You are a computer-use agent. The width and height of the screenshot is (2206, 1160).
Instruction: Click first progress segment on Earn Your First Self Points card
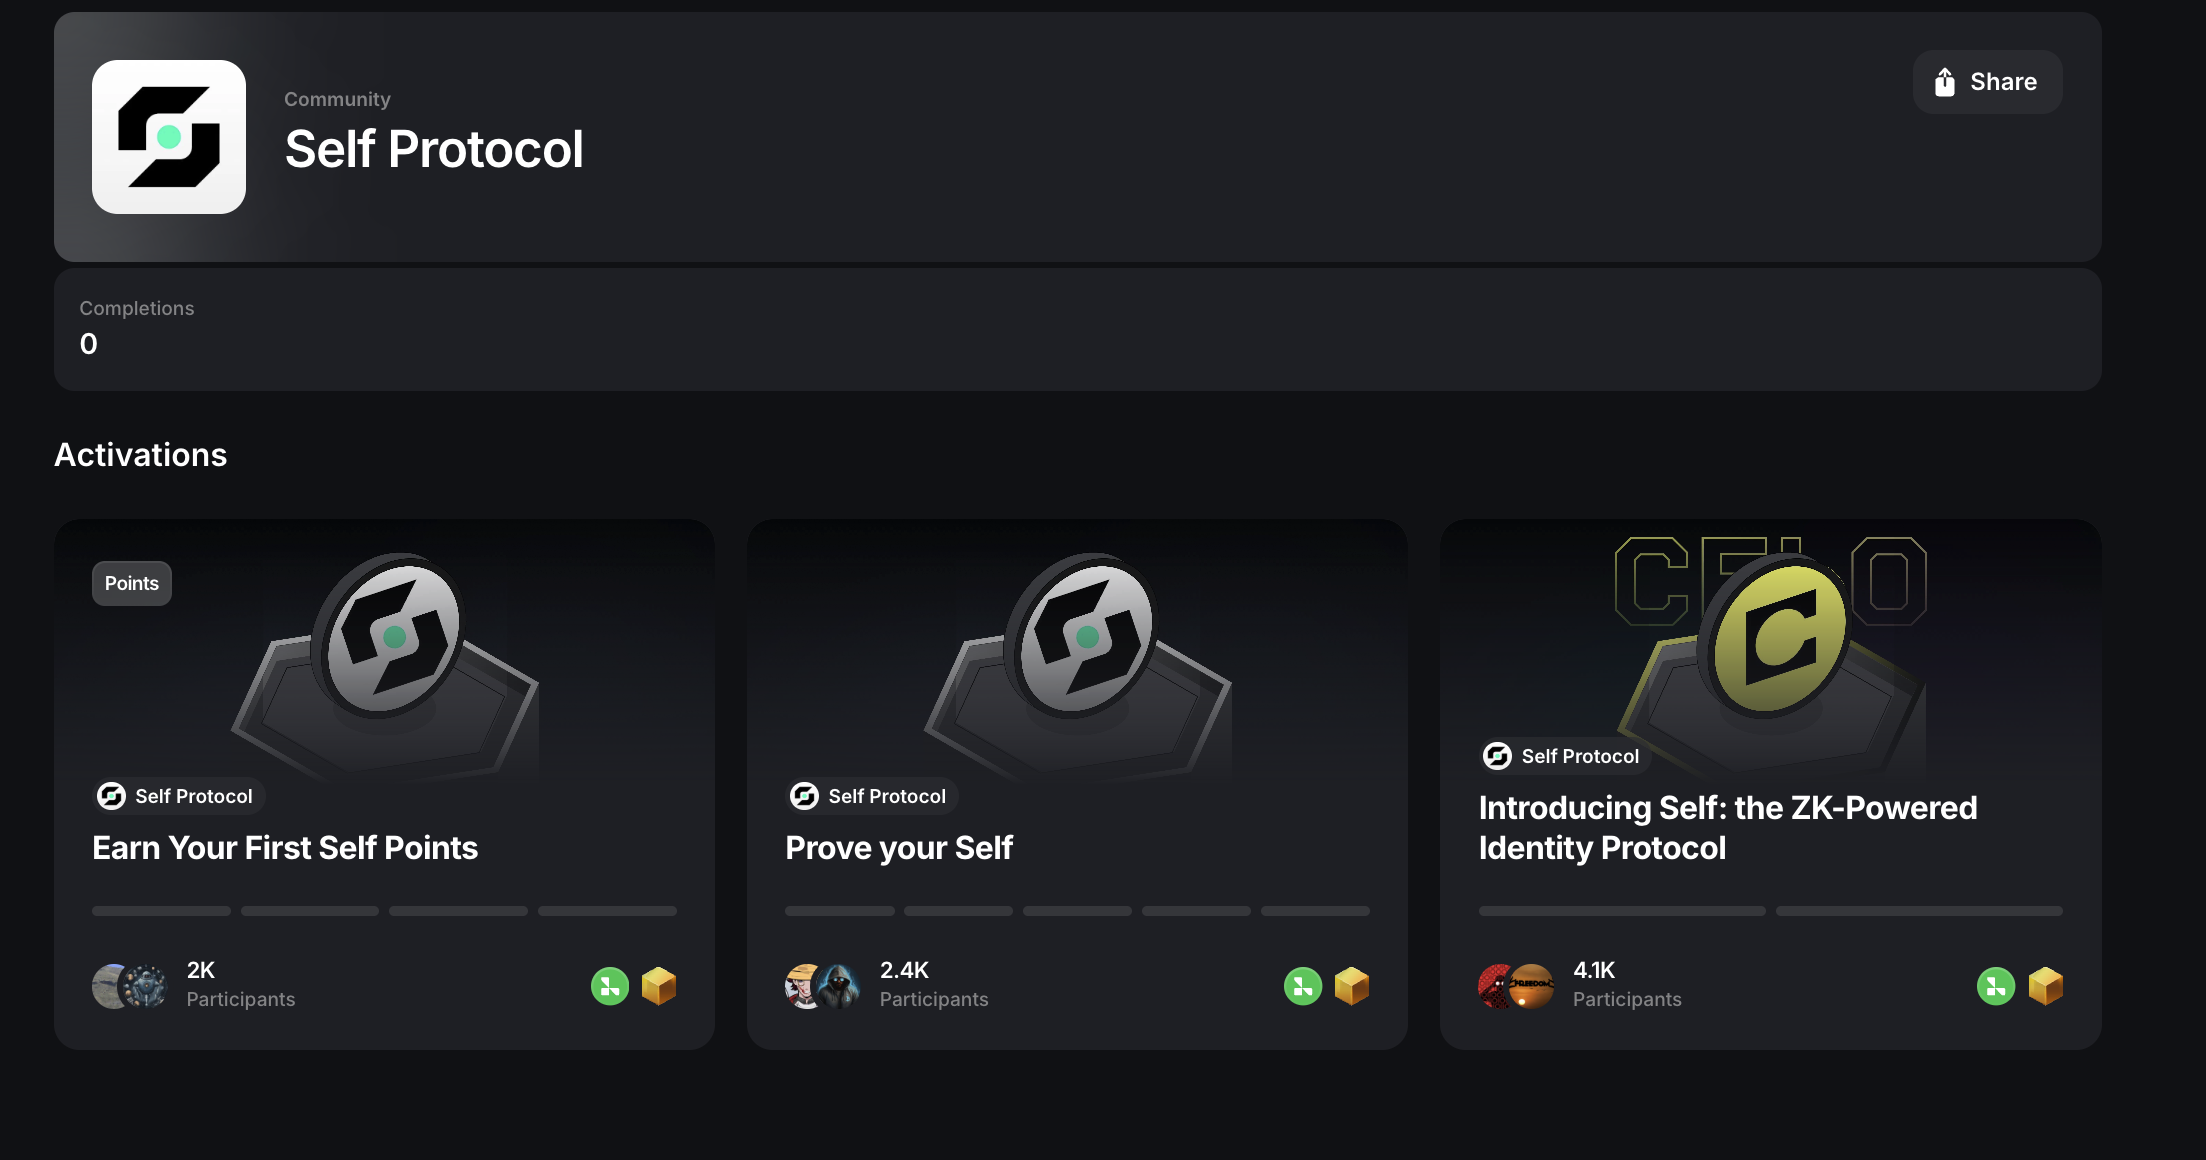[x=161, y=911]
